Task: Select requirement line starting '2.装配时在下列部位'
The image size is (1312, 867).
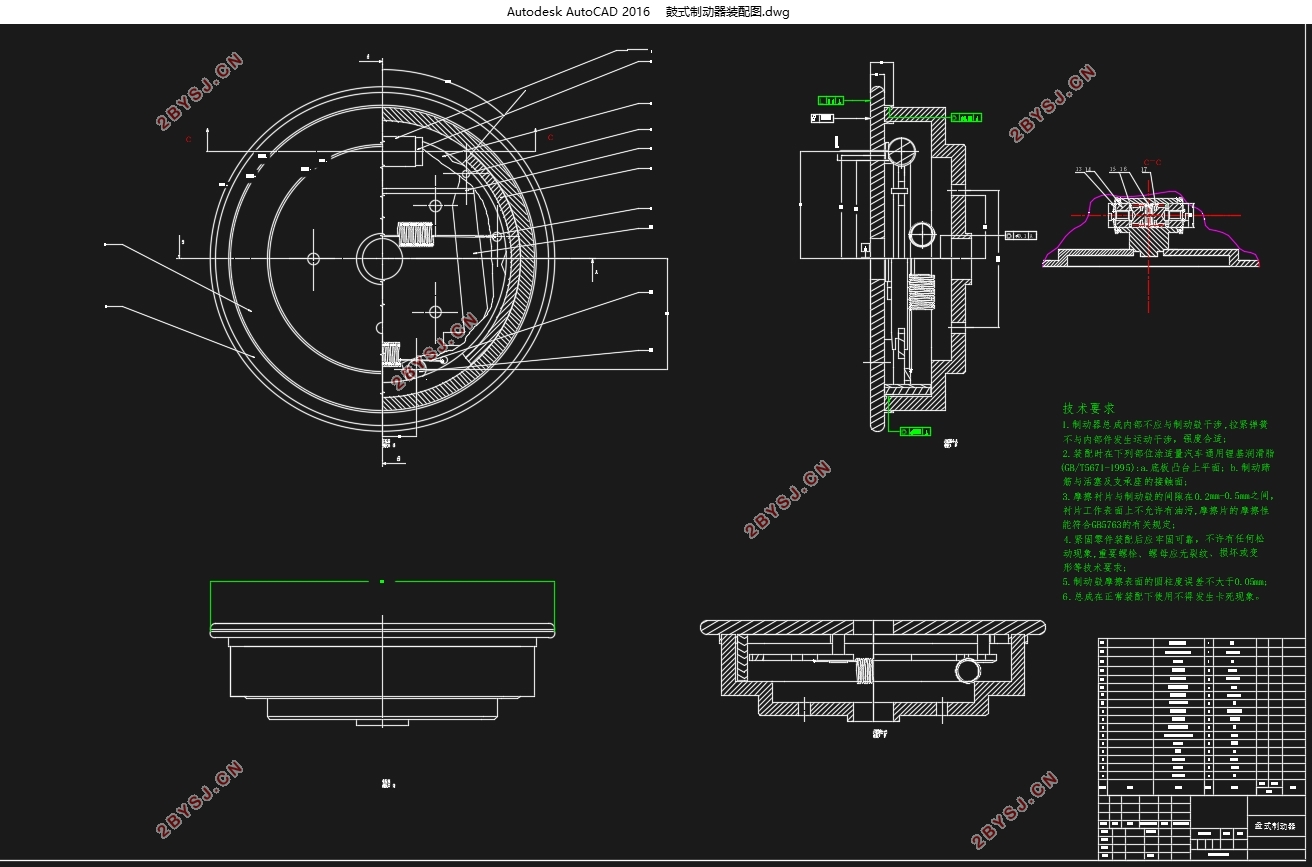Action: point(1166,453)
